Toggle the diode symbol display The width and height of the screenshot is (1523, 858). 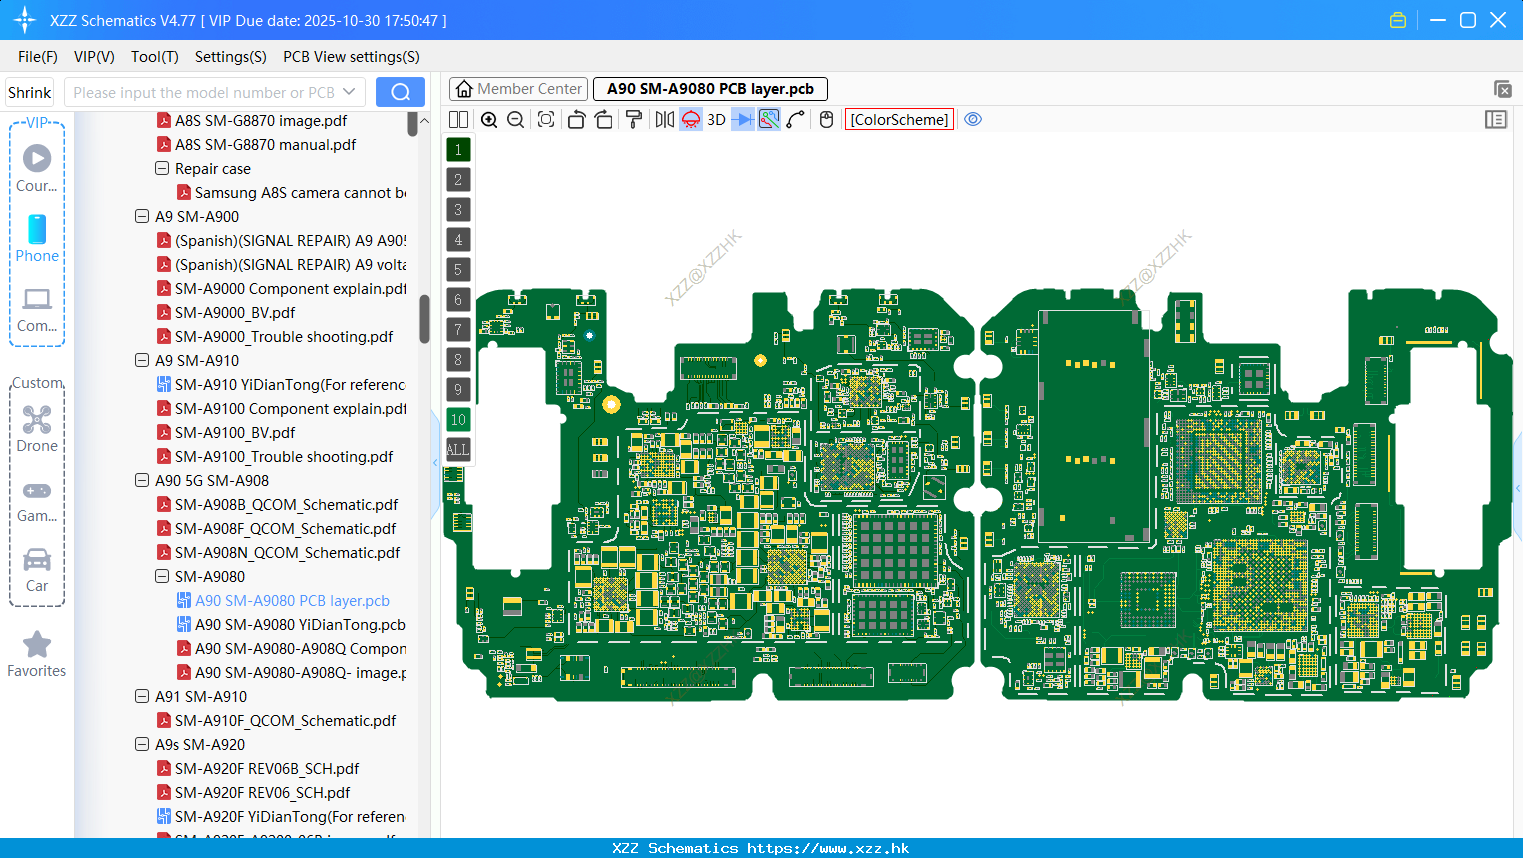point(743,119)
